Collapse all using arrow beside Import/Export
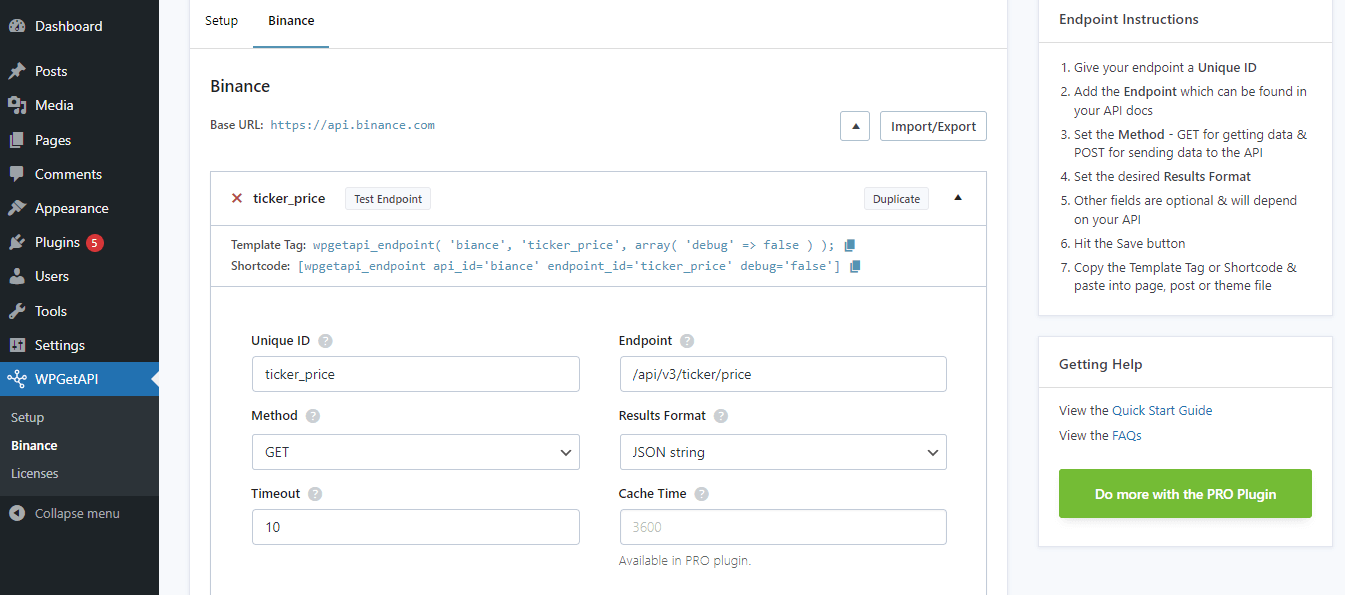Viewport: 1345px width, 595px height. click(x=854, y=126)
